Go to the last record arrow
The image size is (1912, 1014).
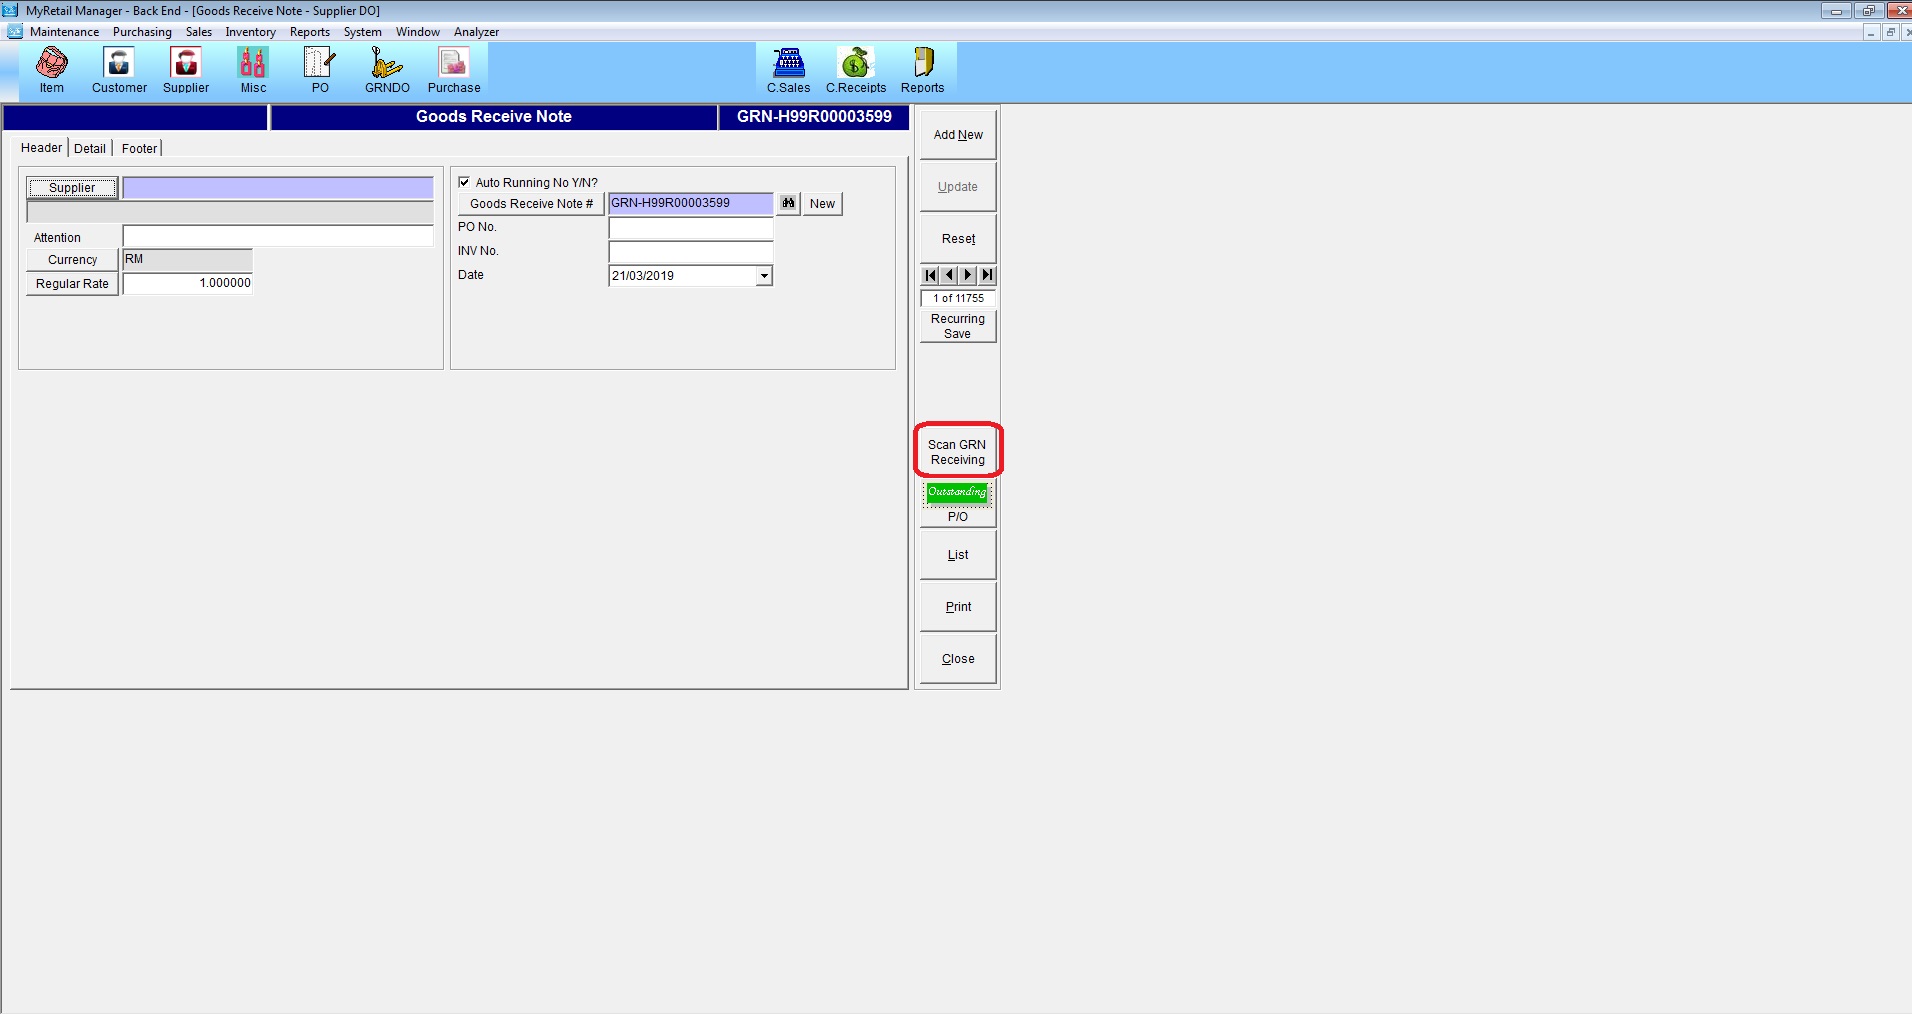[987, 275]
